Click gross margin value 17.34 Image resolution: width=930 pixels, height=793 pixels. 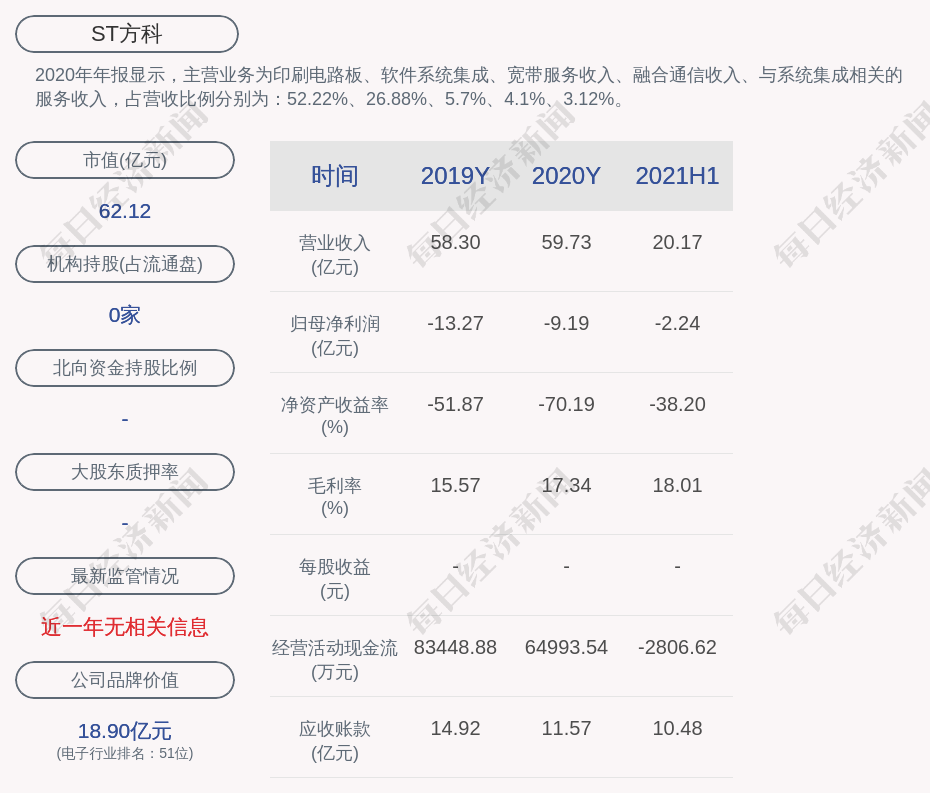point(566,485)
